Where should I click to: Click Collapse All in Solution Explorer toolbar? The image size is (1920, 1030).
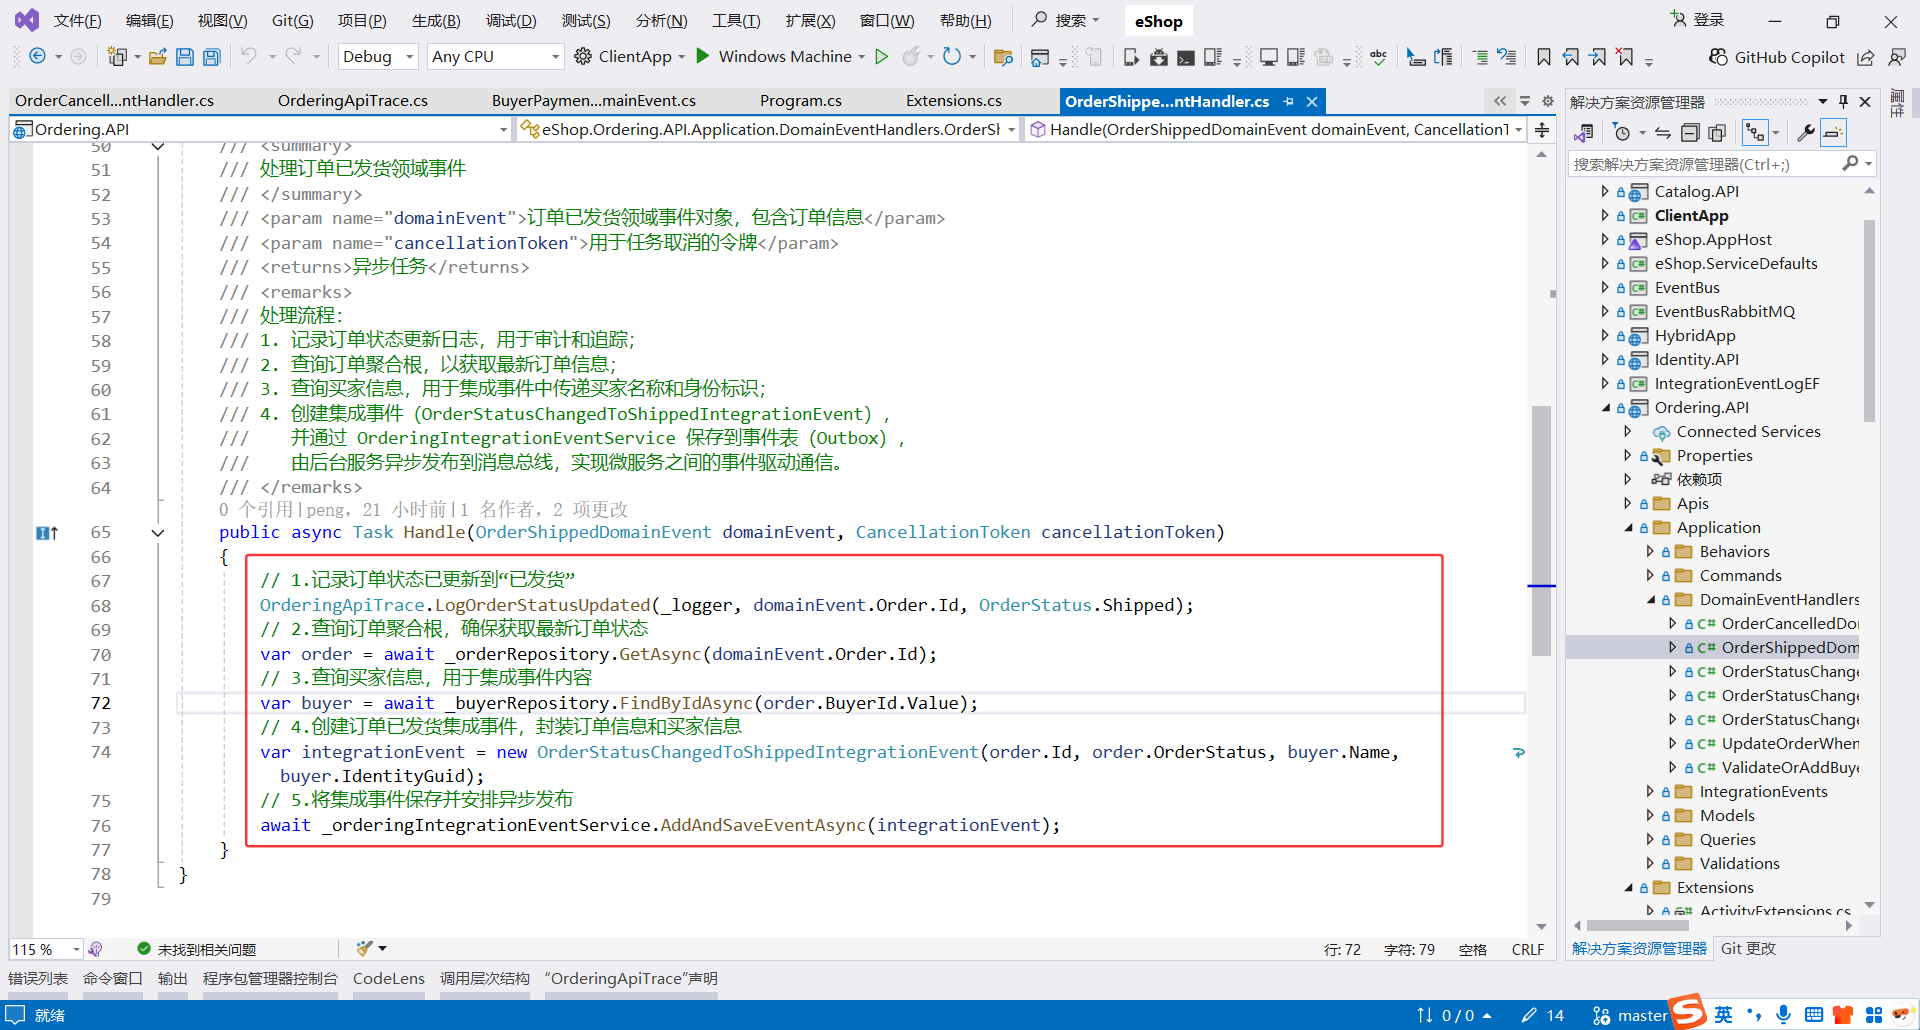point(1690,133)
